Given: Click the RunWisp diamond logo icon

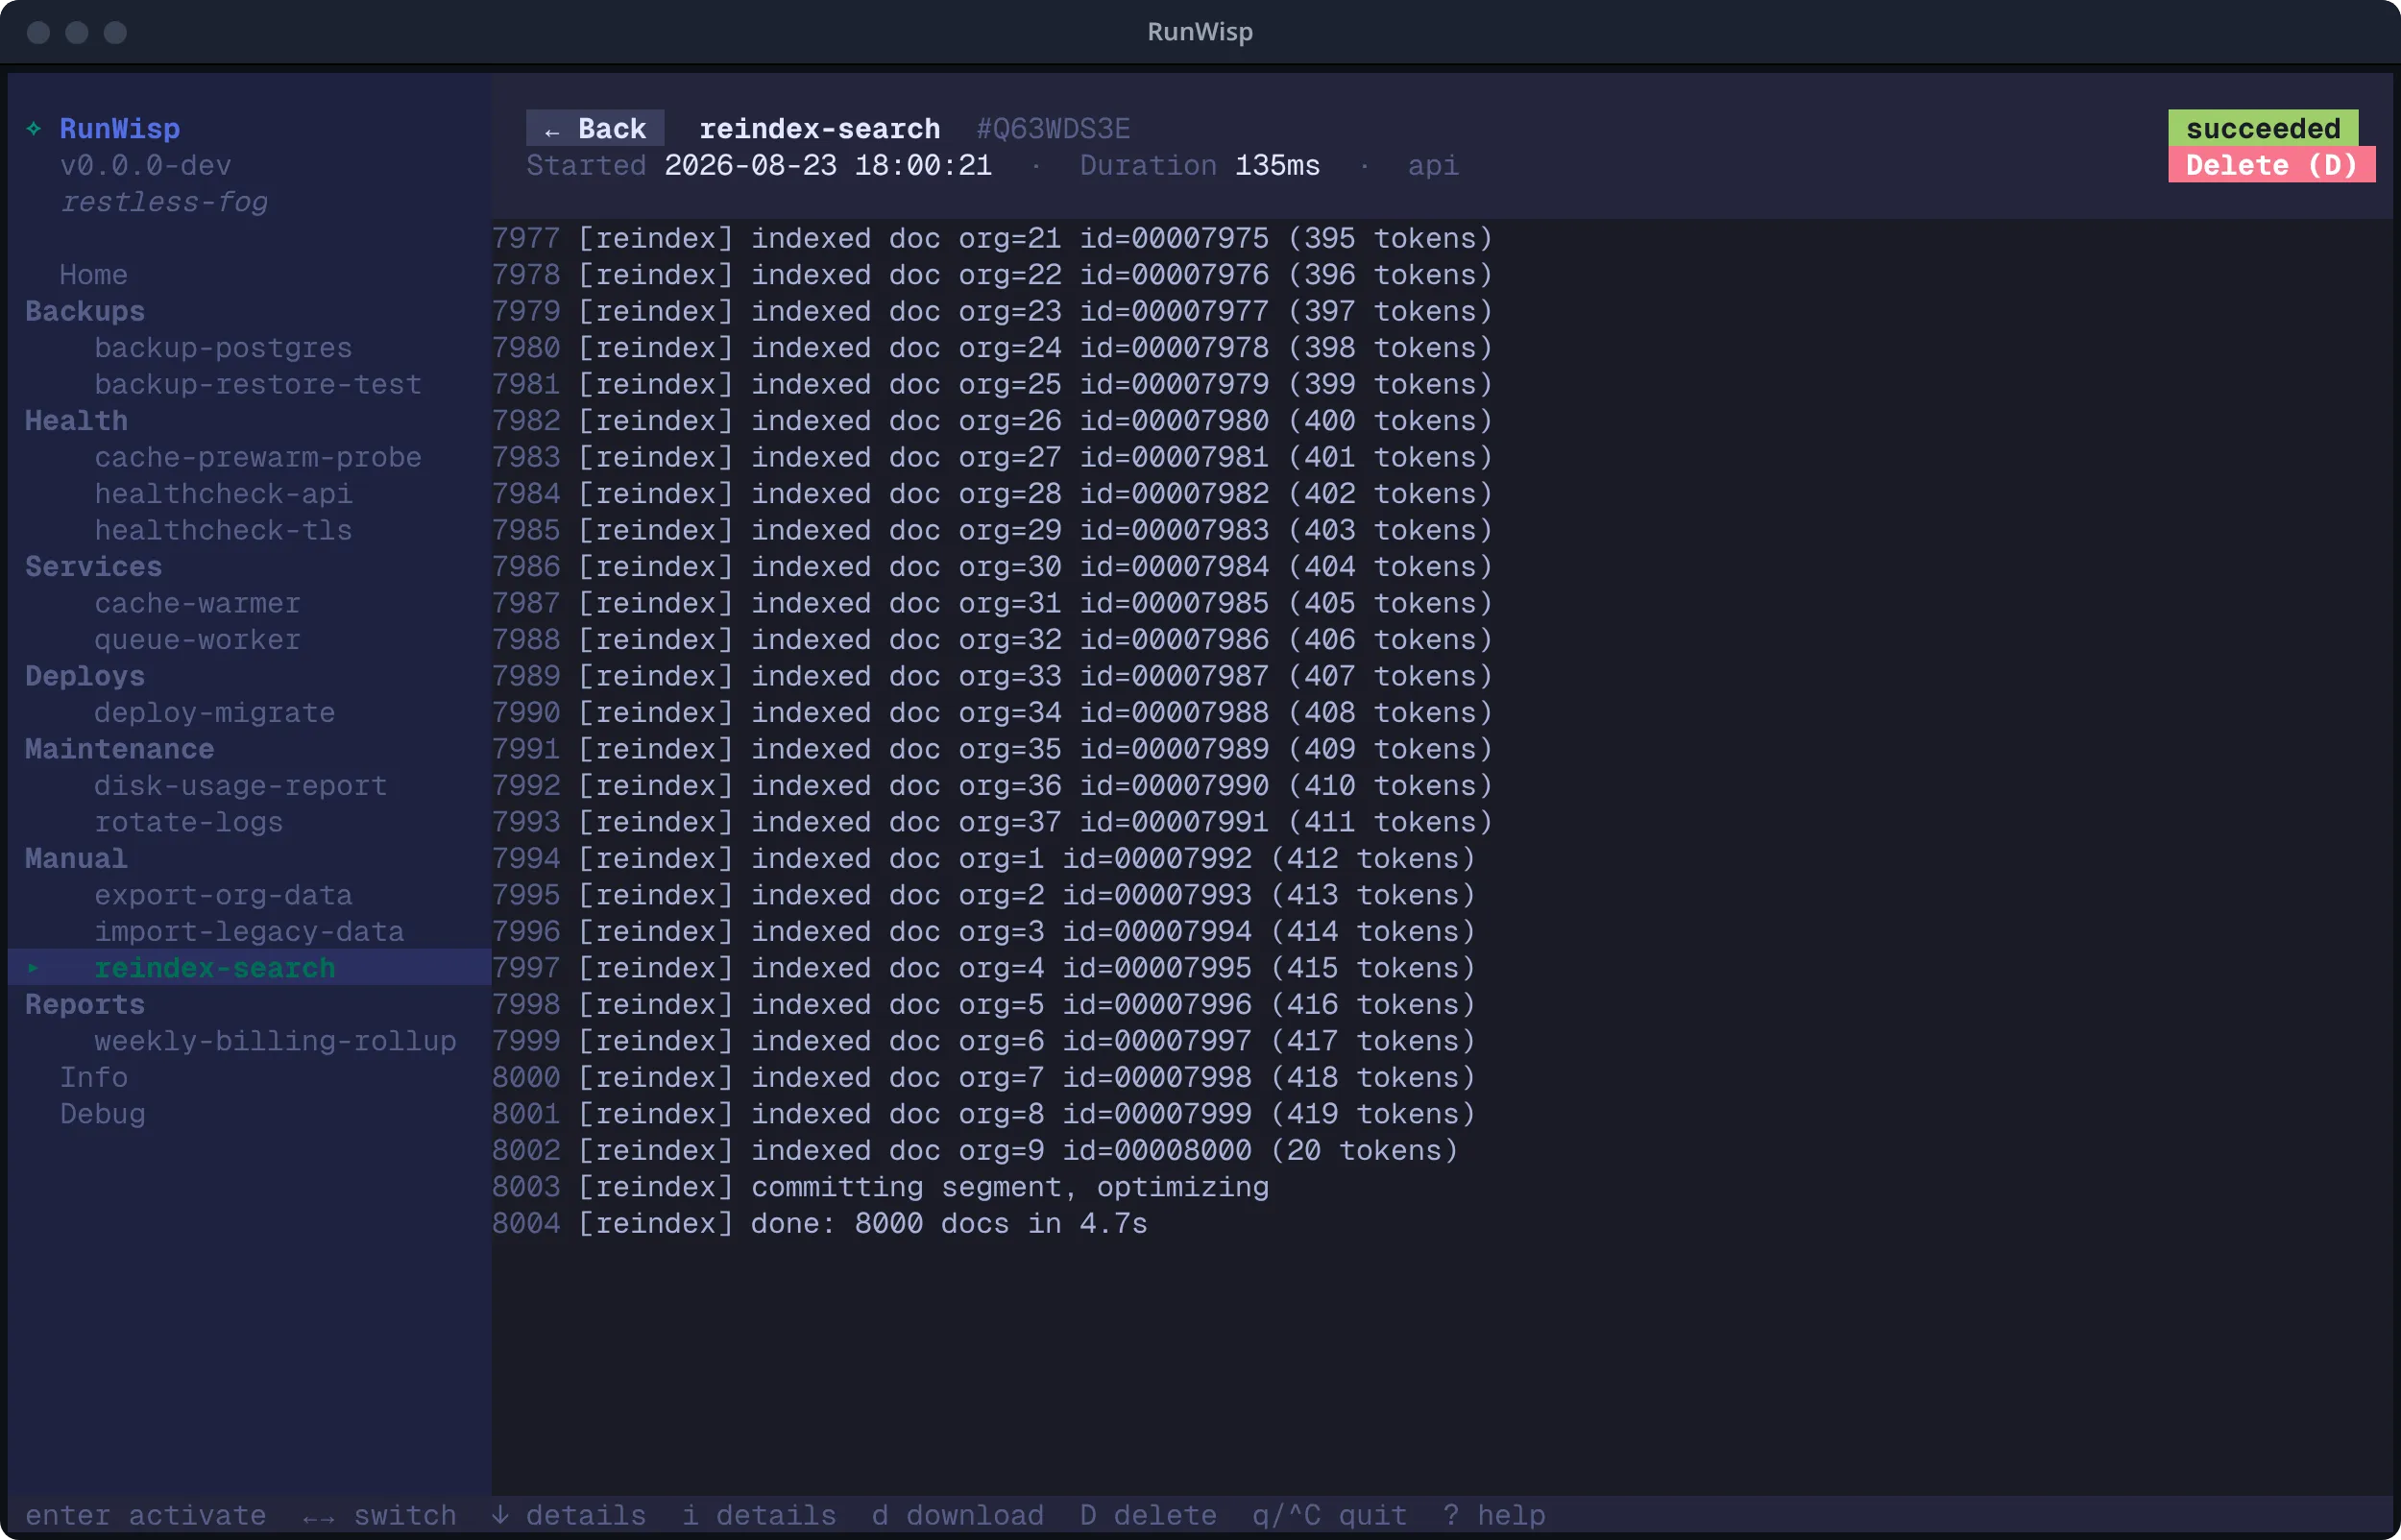Looking at the screenshot, I should click(x=34, y=128).
